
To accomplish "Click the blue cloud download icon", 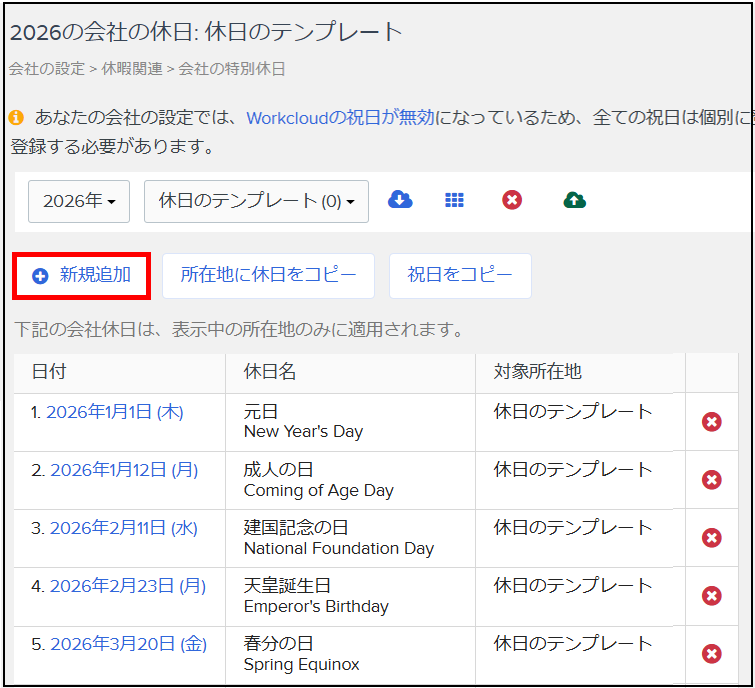I will (x=400, y=200).
